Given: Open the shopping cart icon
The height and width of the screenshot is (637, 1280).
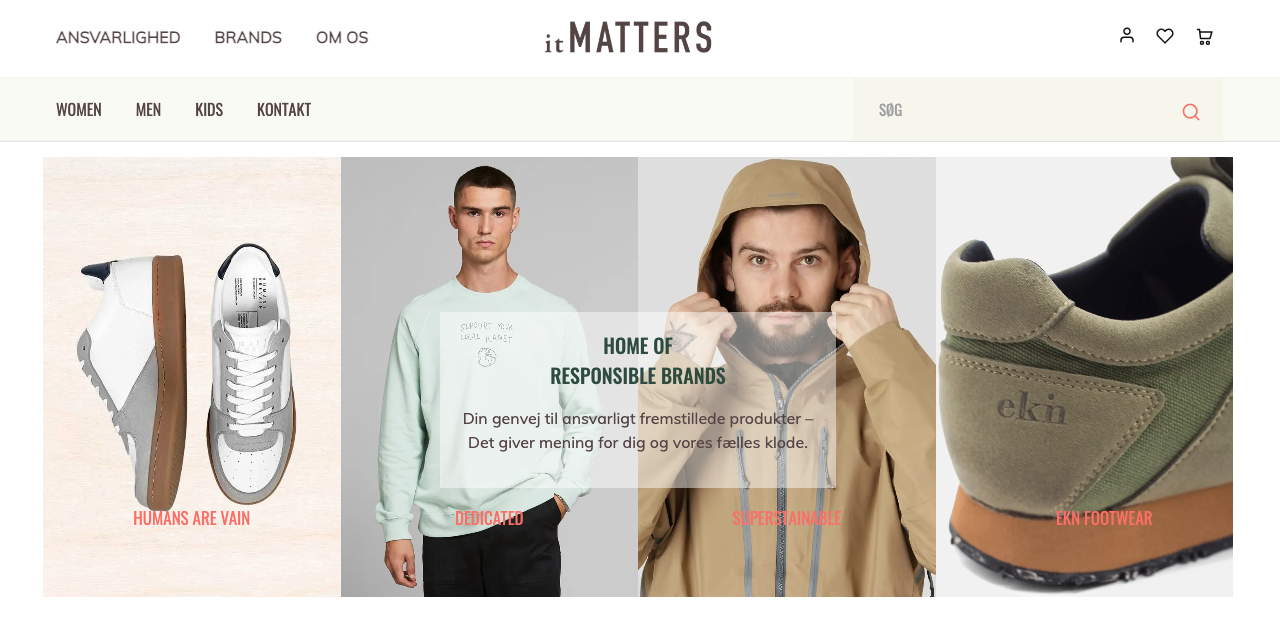Looking at the screenshot, I should click(1205, 37).
